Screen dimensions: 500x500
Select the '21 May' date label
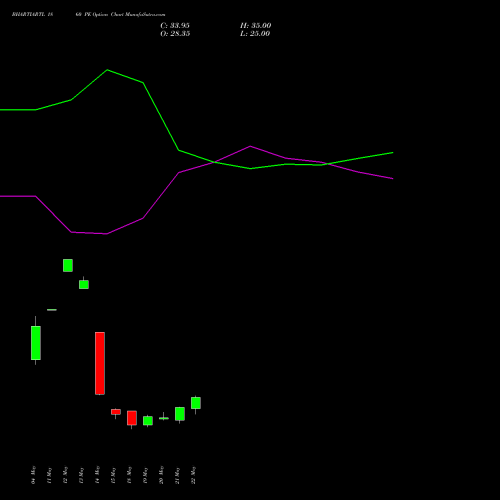177,475
